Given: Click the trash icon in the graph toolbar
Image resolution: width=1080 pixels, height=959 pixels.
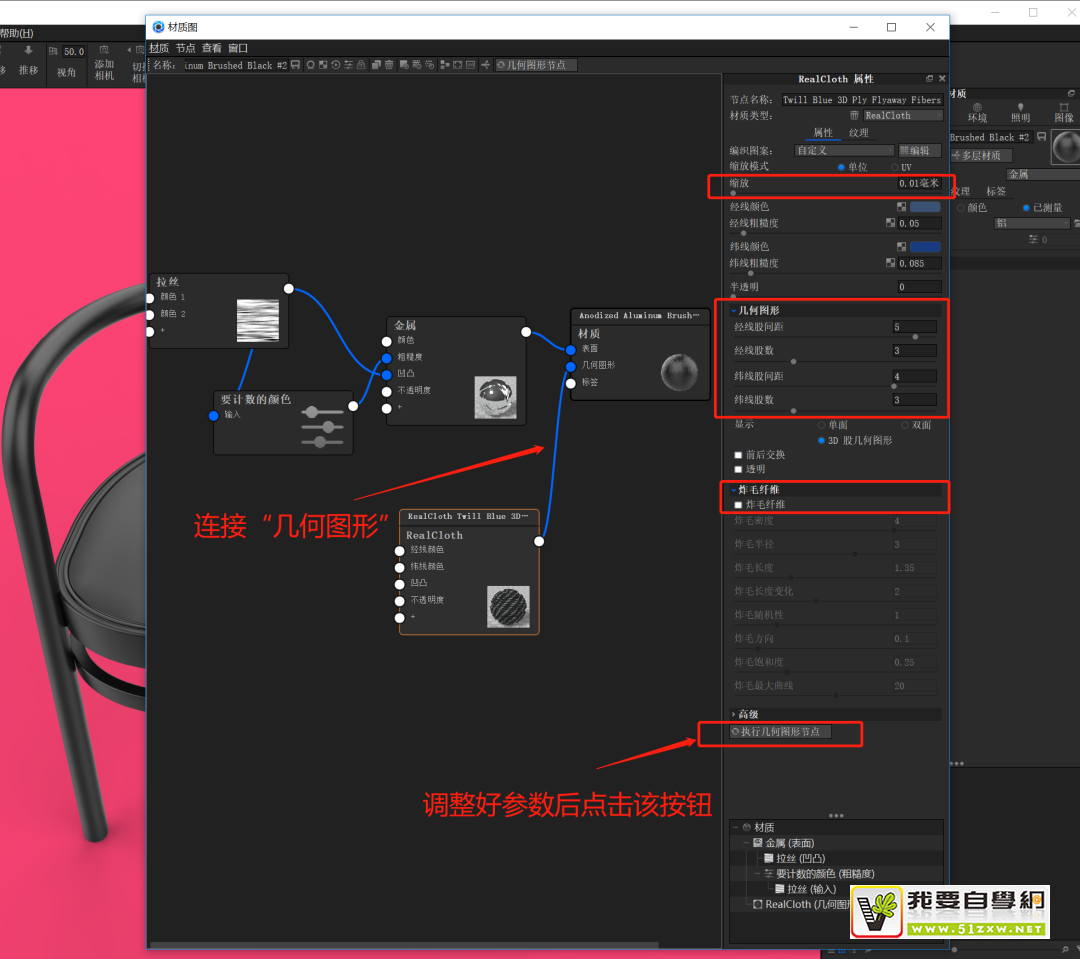Looking at the screenshot, I should click(389, 65).
